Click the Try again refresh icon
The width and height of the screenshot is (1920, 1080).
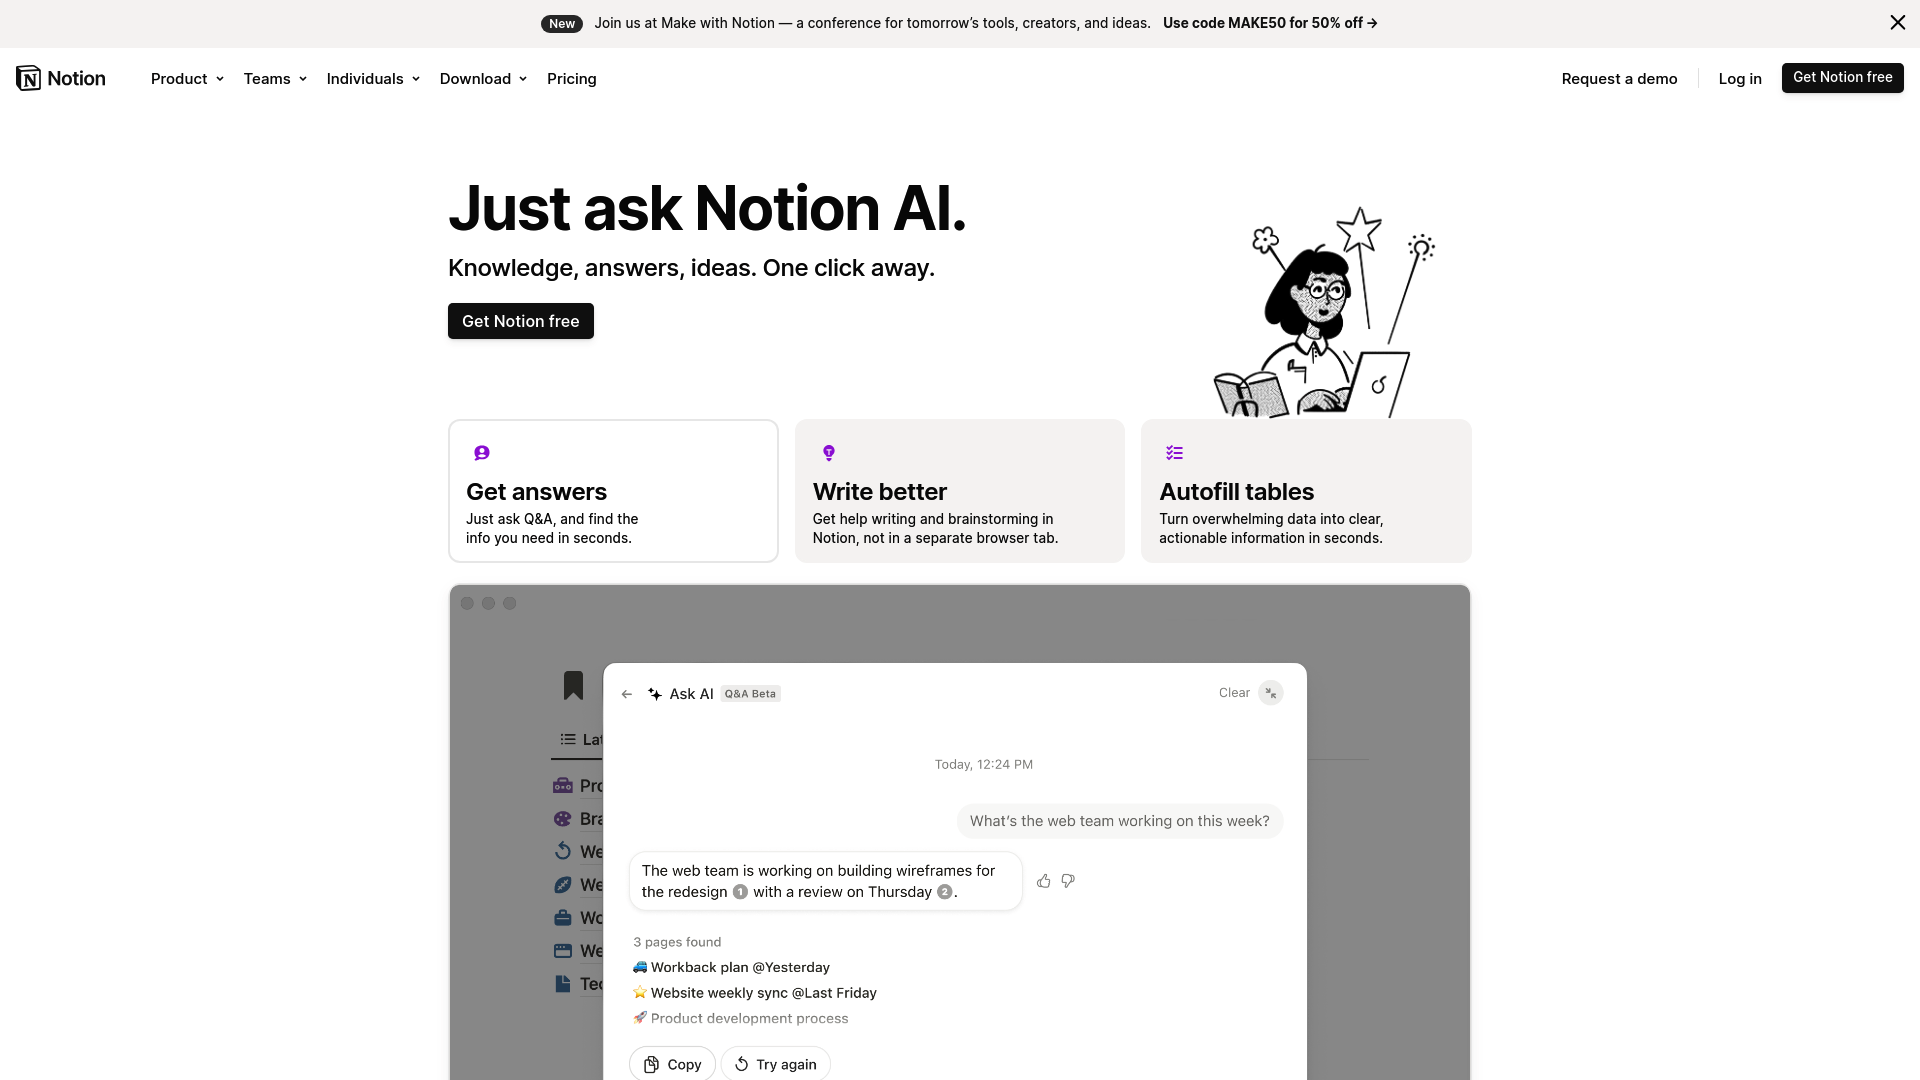click(x=741, y=1064)
